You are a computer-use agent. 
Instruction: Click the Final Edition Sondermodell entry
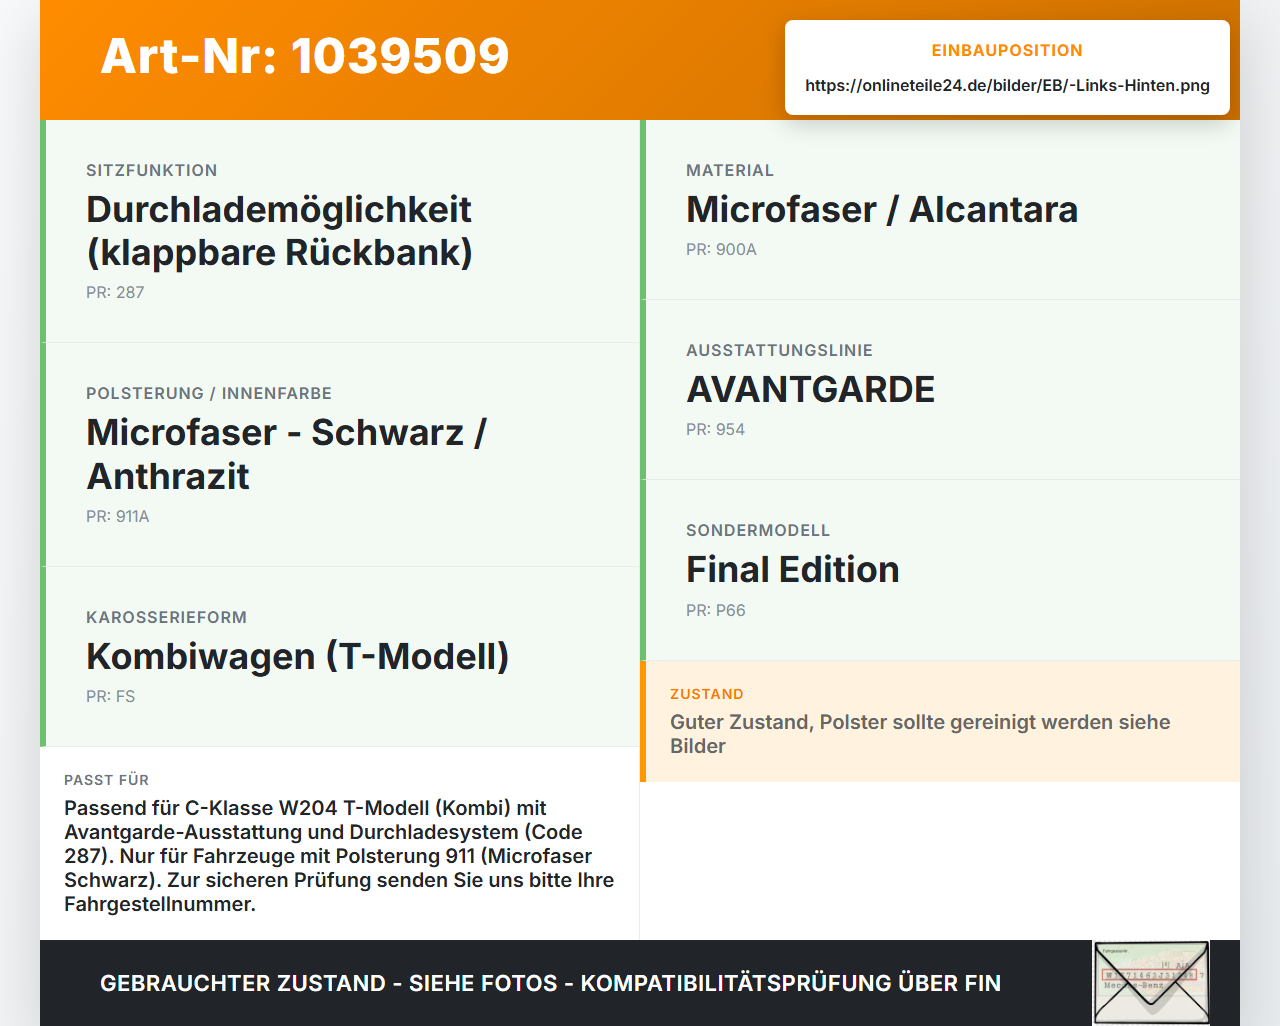tap(940, 570)
